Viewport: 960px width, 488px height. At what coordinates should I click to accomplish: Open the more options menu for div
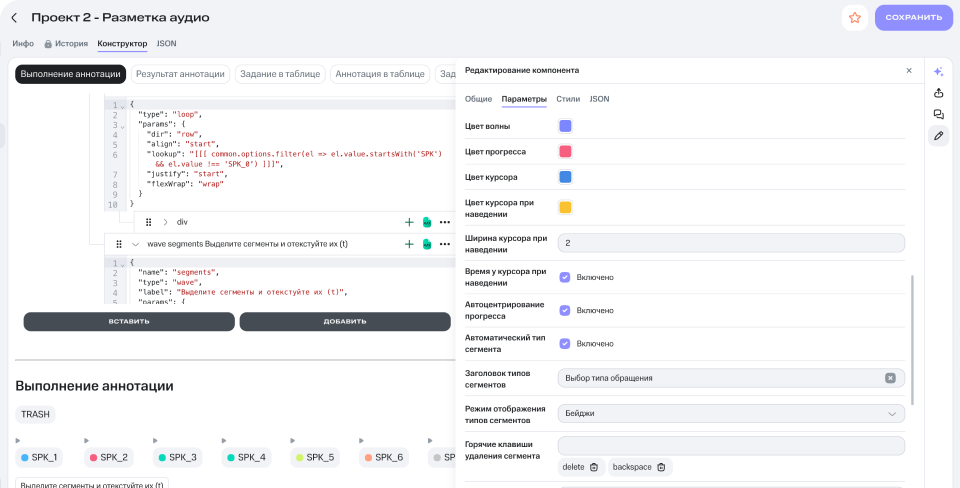[x=444, y=222]
